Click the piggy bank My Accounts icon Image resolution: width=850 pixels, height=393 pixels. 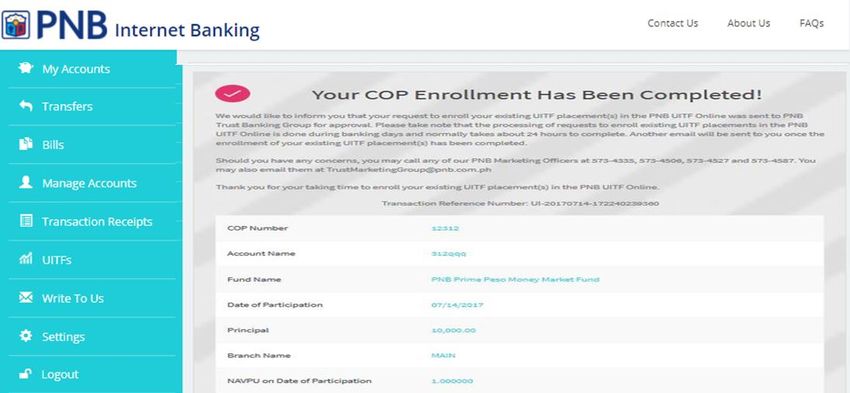pos(25,68)
